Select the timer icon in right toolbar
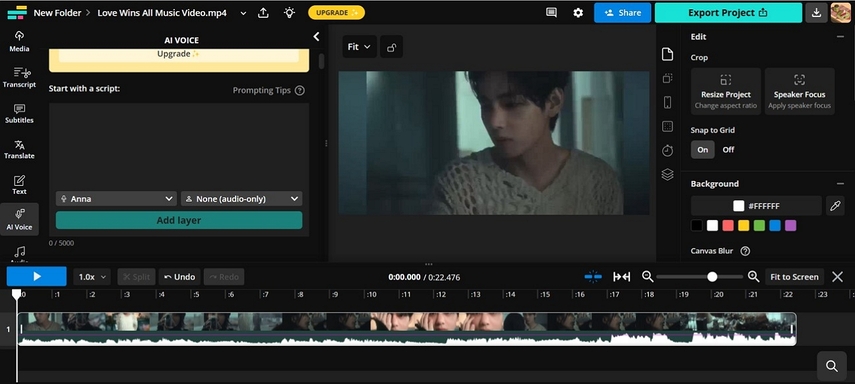Viewport: 855px width, 384px height. (667, 151)
